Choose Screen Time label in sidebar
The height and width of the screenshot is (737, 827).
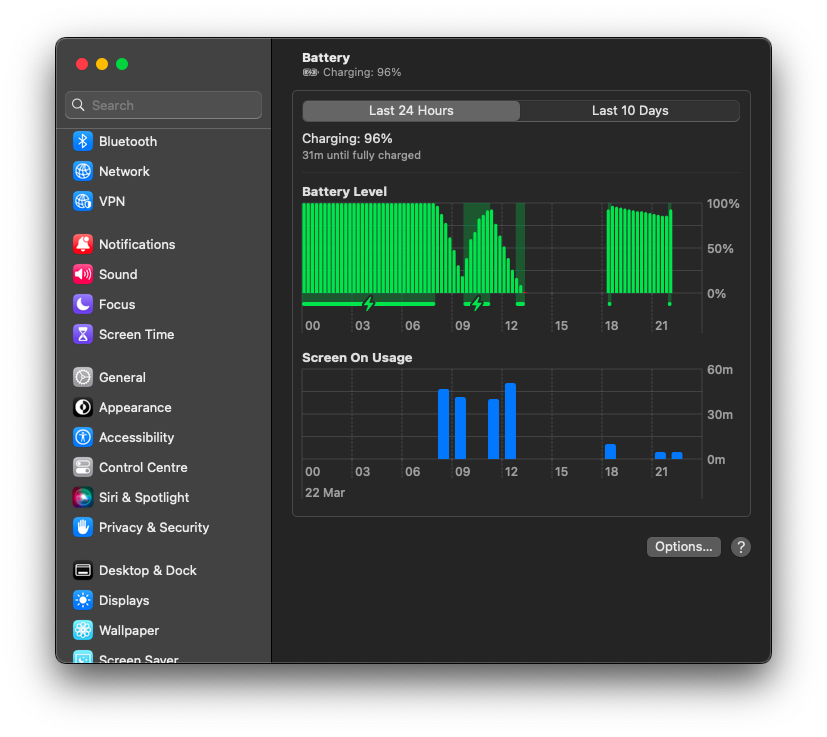(137, 334)
